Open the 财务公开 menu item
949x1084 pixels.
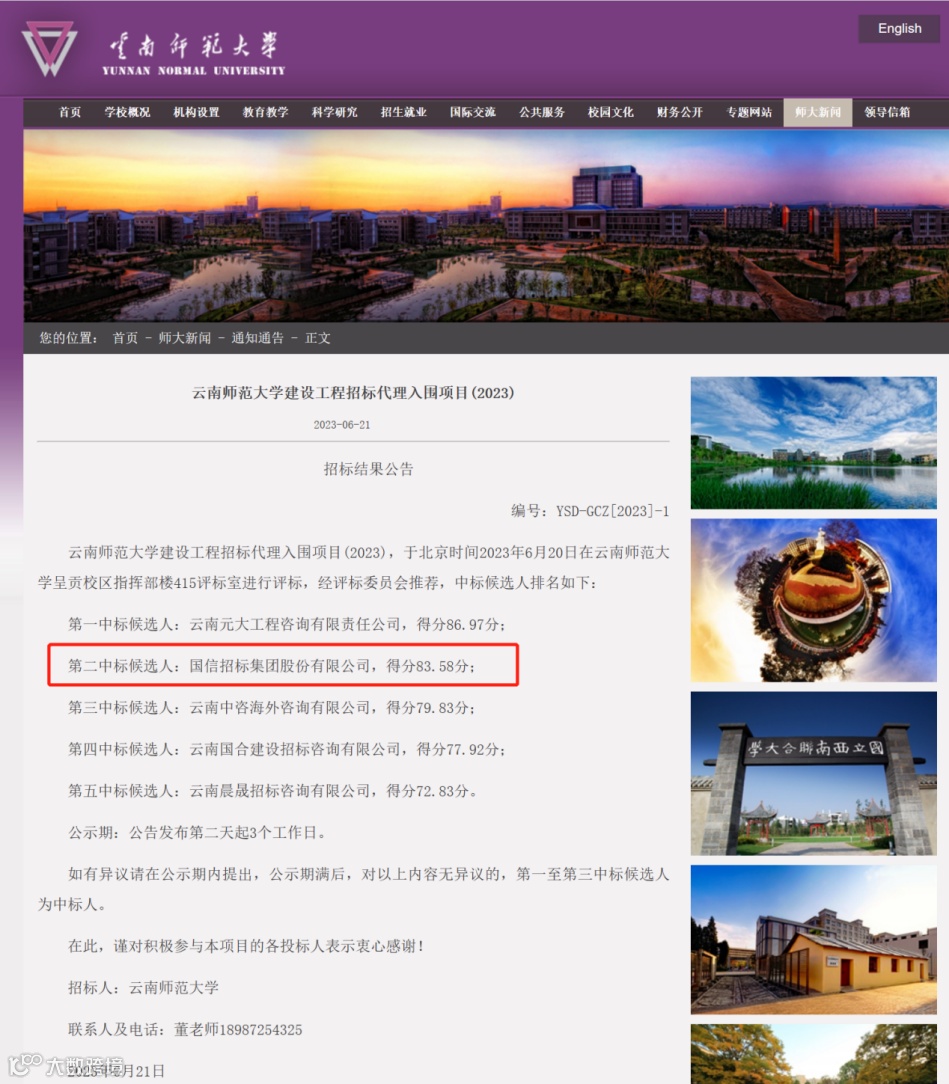(x=680, y=112)
